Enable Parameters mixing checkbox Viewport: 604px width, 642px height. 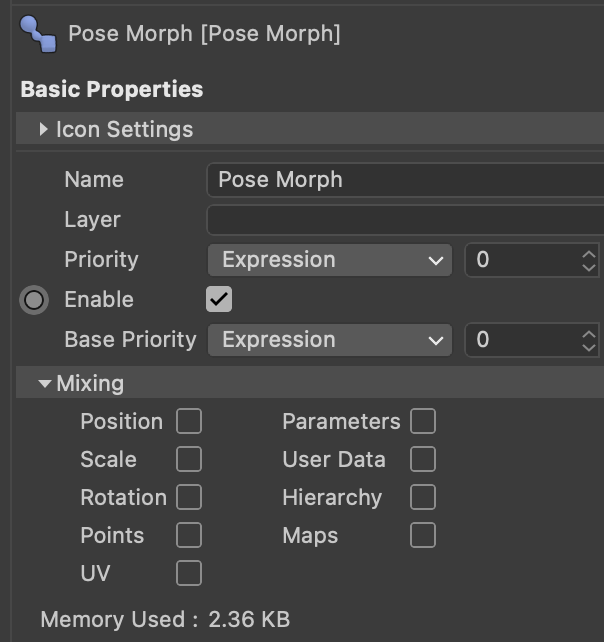click(423, 421)
